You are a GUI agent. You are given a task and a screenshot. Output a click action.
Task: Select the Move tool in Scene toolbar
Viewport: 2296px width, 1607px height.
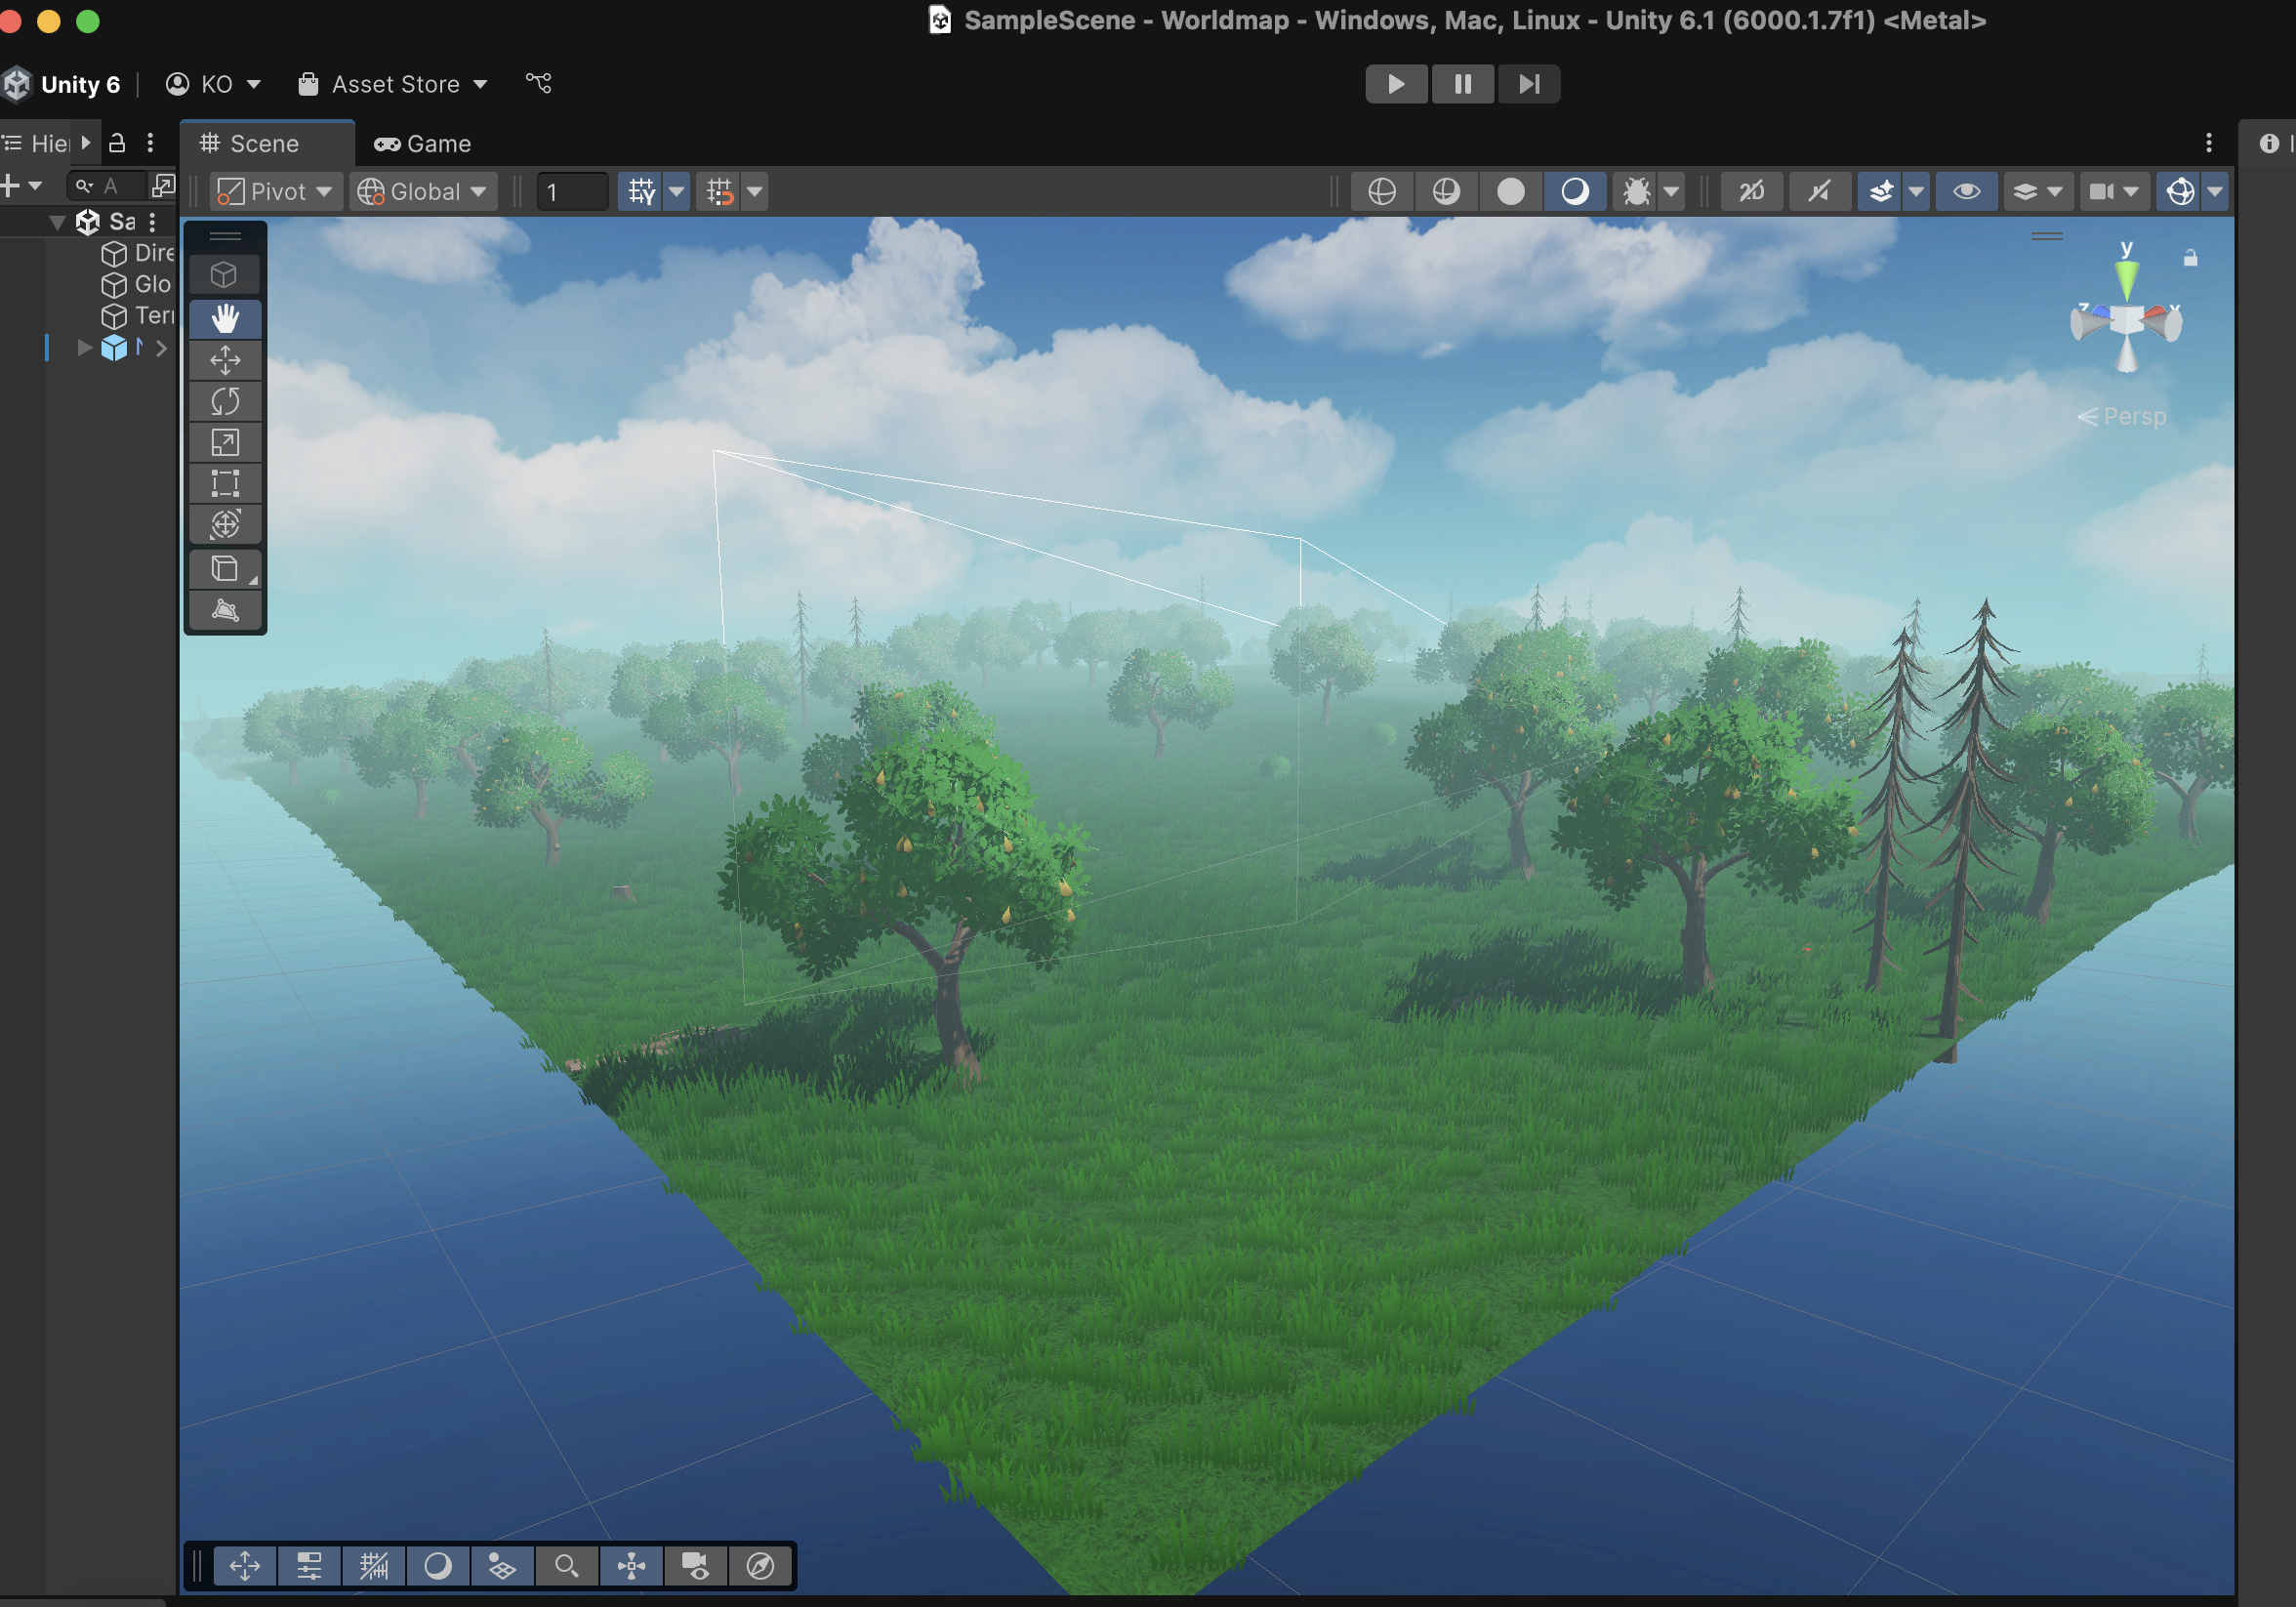[x=225, y=360]
